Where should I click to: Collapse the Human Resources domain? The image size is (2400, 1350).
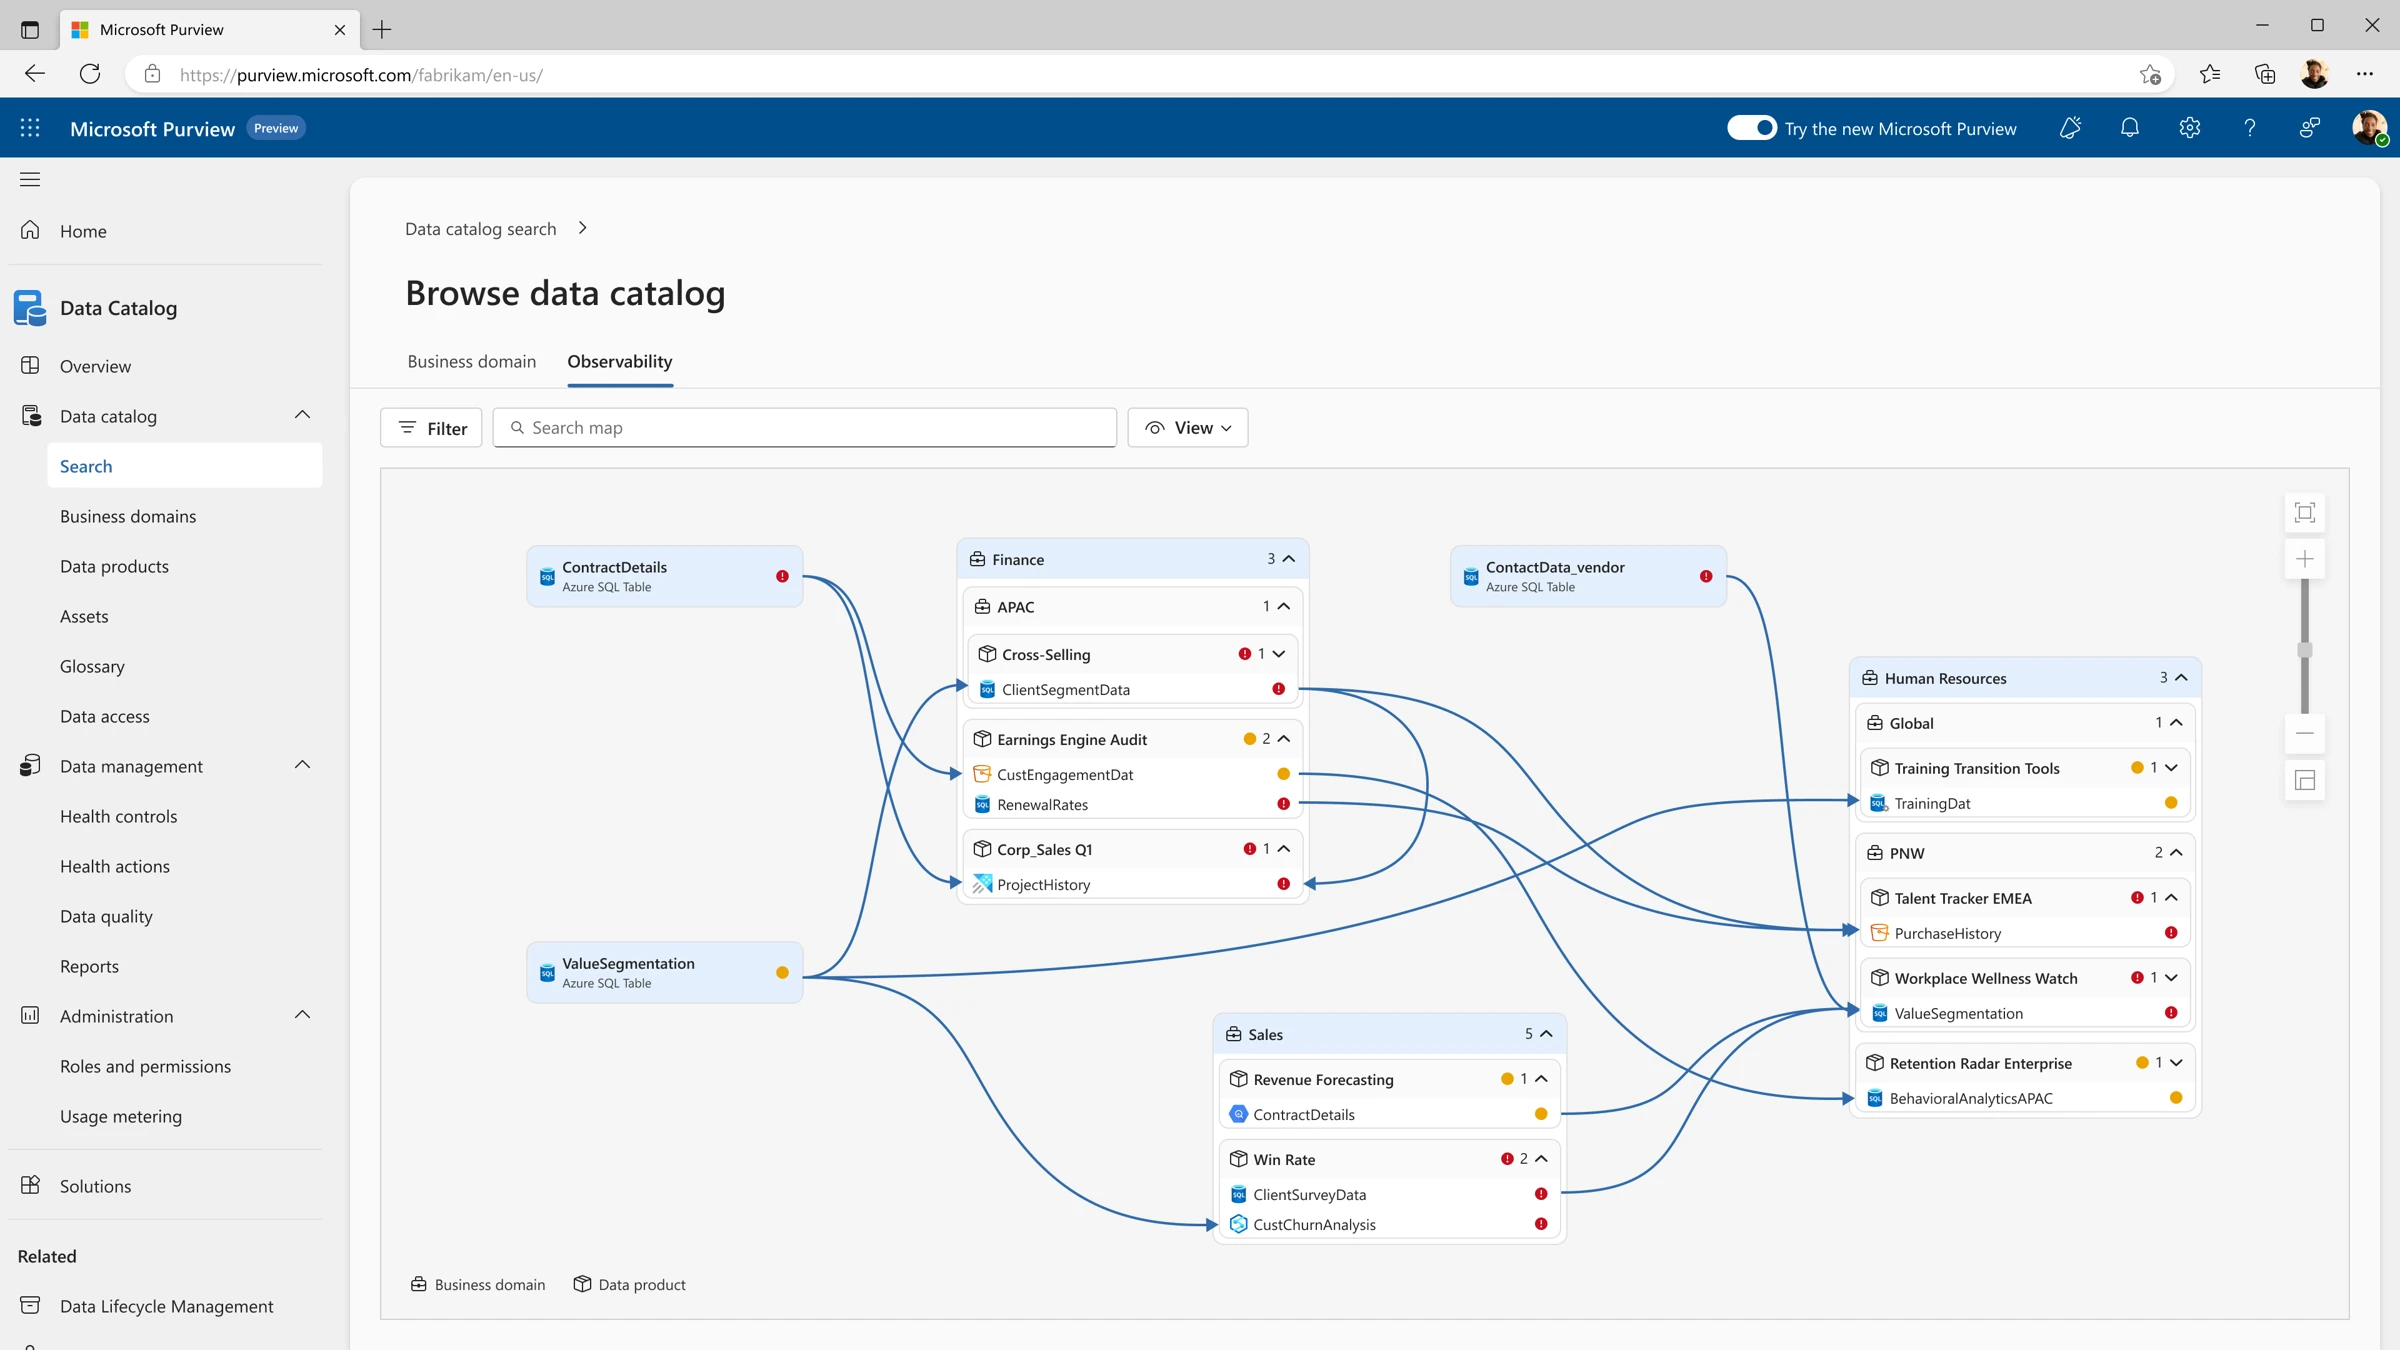[2181, 678]
